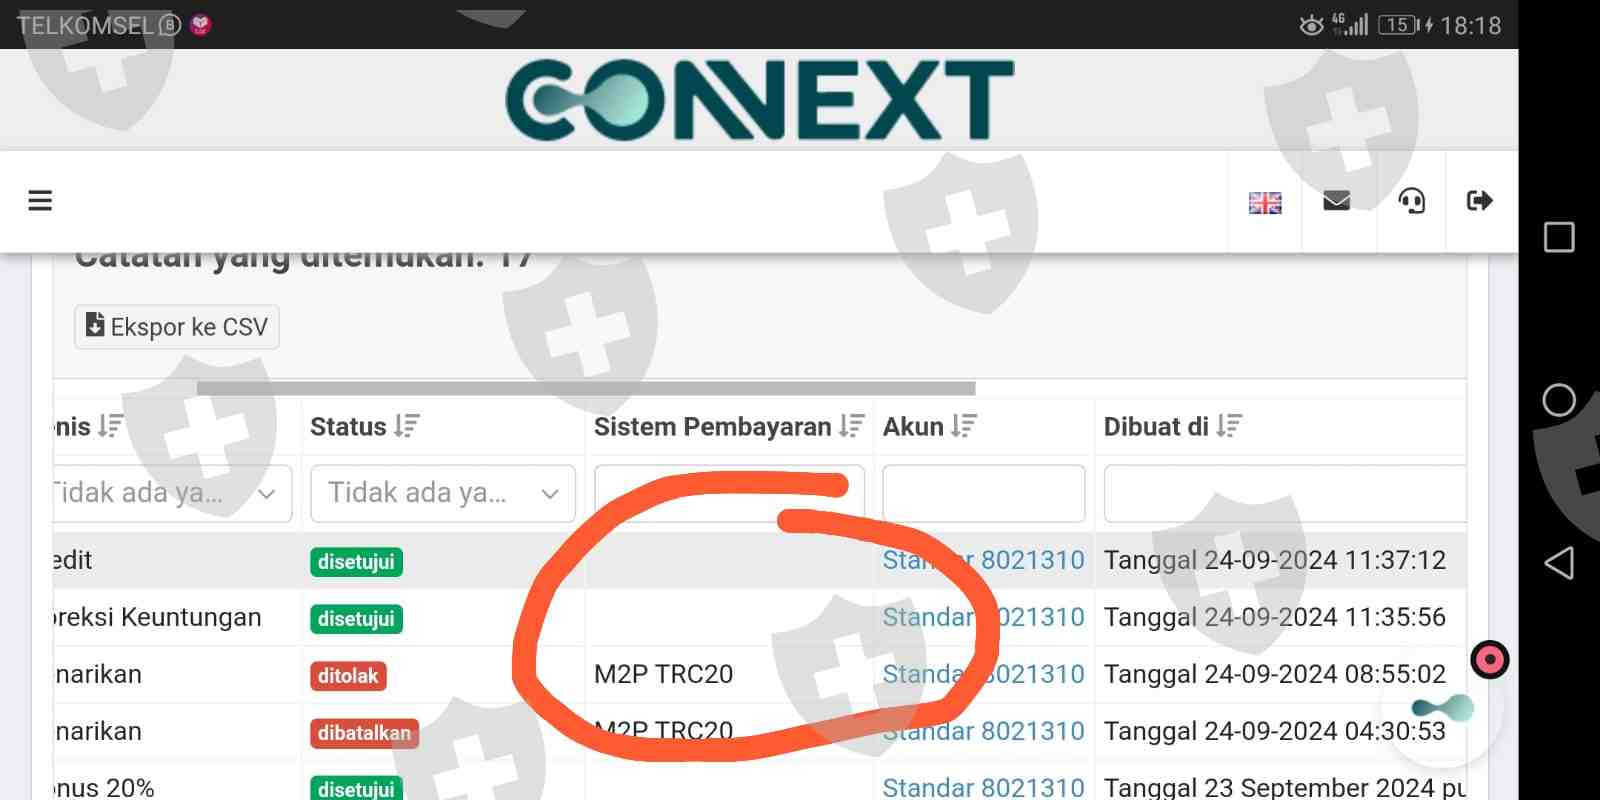The height and width of the screenshot is (800, 1600).
Task: Open the messages envelope icon
Action: pos(1337,201)
